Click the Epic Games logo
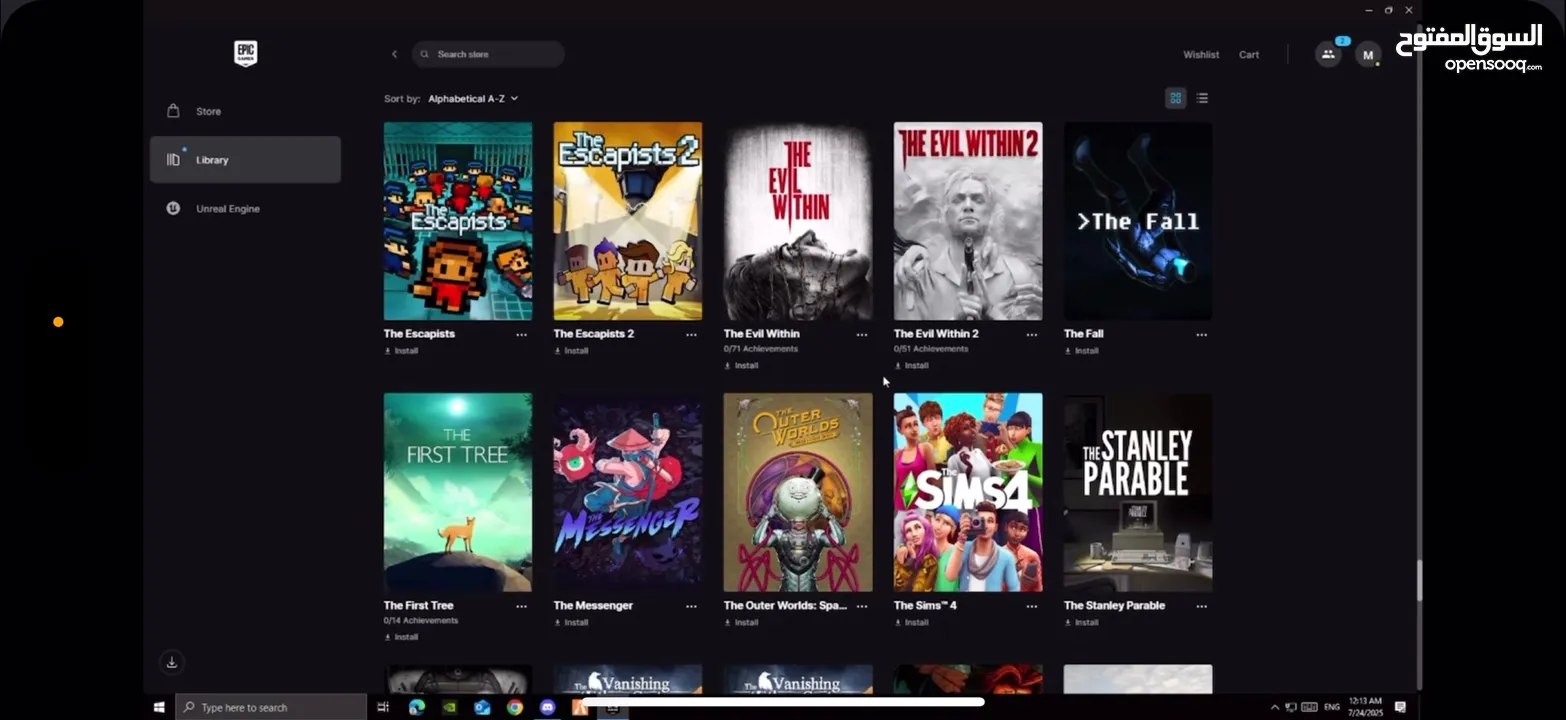The image size is (1566, 720). [x=245, y=53]
